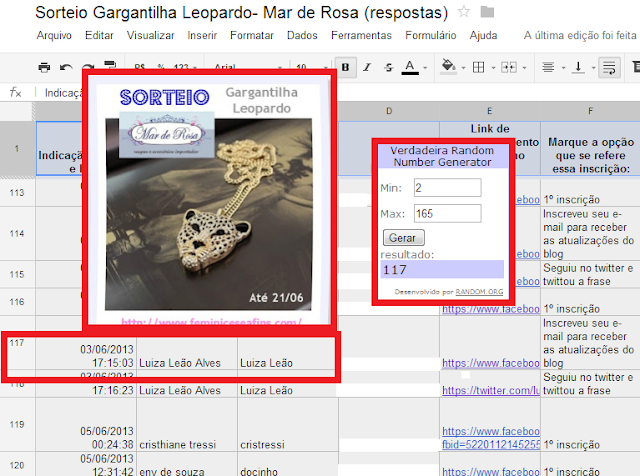This screenshot has height=476, width=640.
Task: Open the Visualizar menu
Action: (x=150, y=36)
